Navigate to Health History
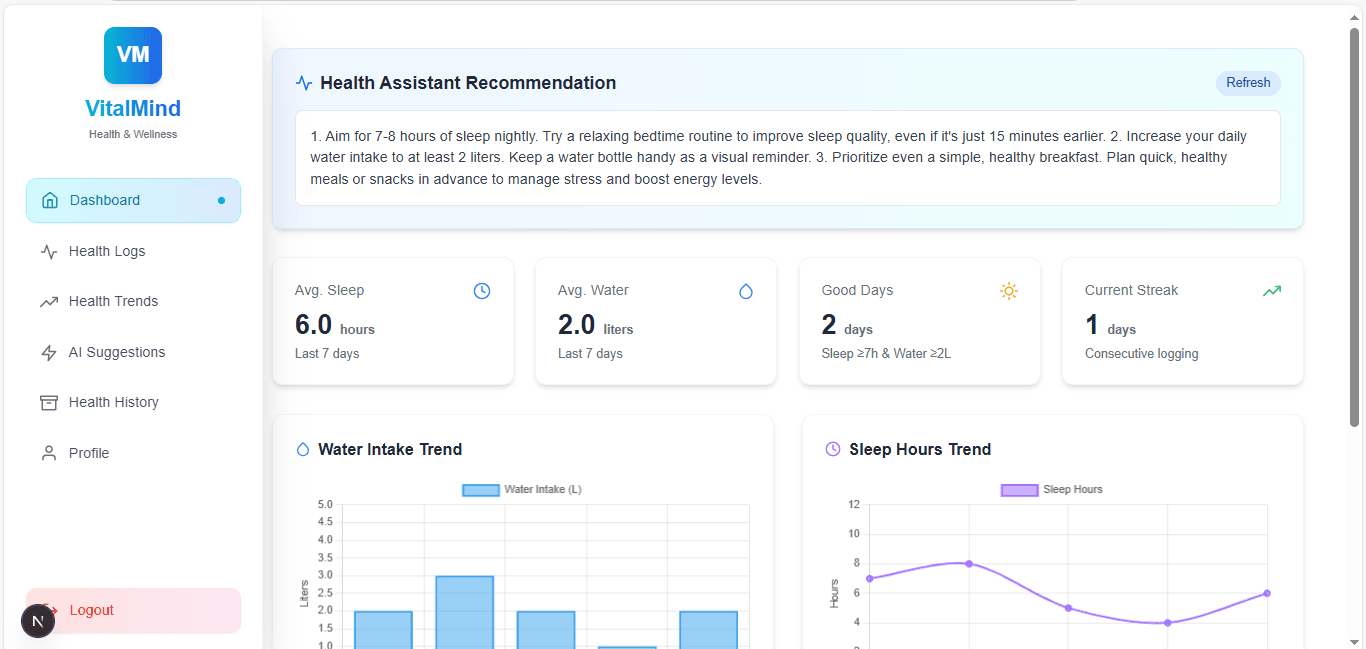 pos(113,403)
